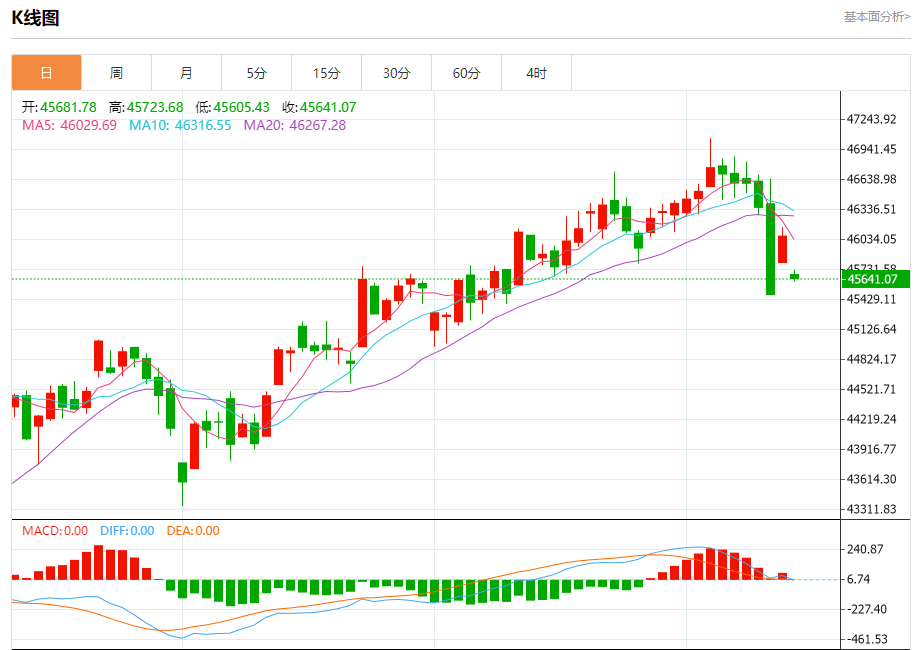Click the MA20 moving average legend
The height and width of the screenshot is (650, 919).
[x=295, y=125]
